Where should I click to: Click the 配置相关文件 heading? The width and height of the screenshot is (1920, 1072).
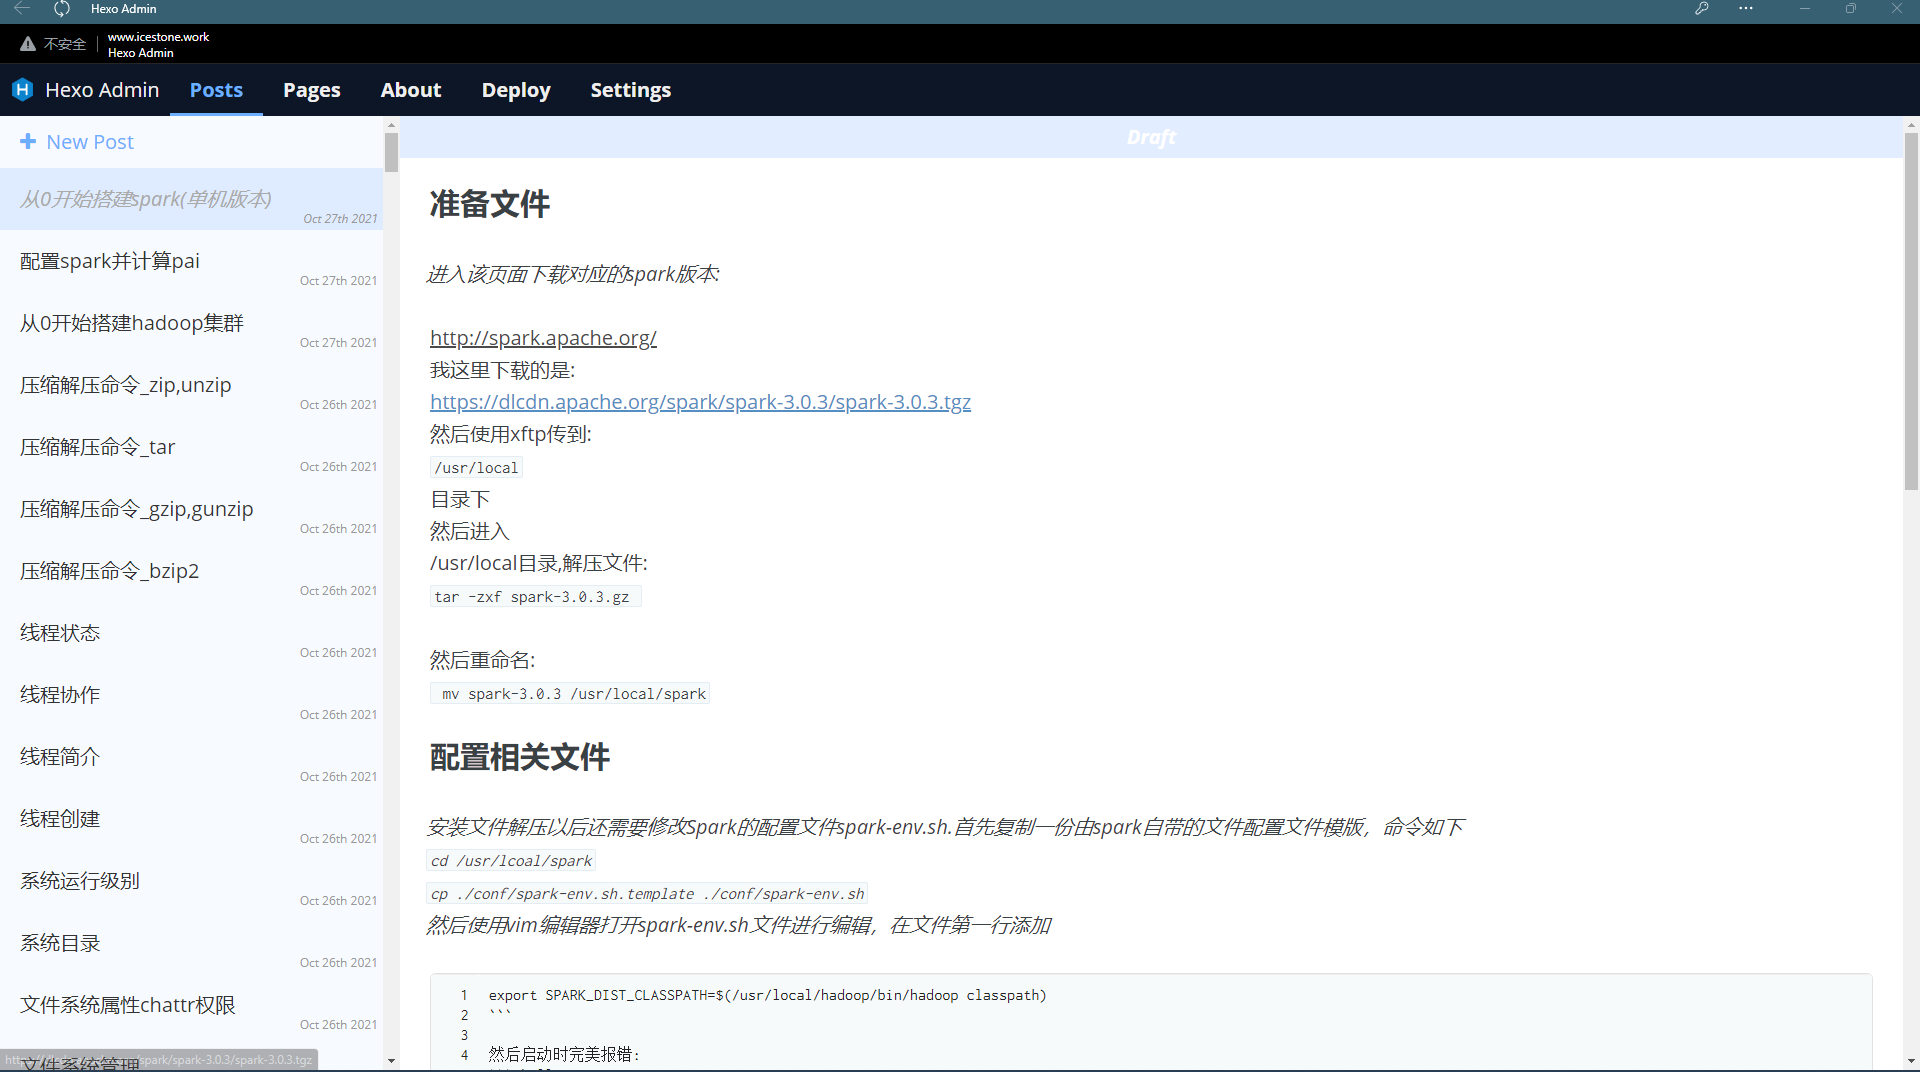pyautogui.click(x=520, y=757)
